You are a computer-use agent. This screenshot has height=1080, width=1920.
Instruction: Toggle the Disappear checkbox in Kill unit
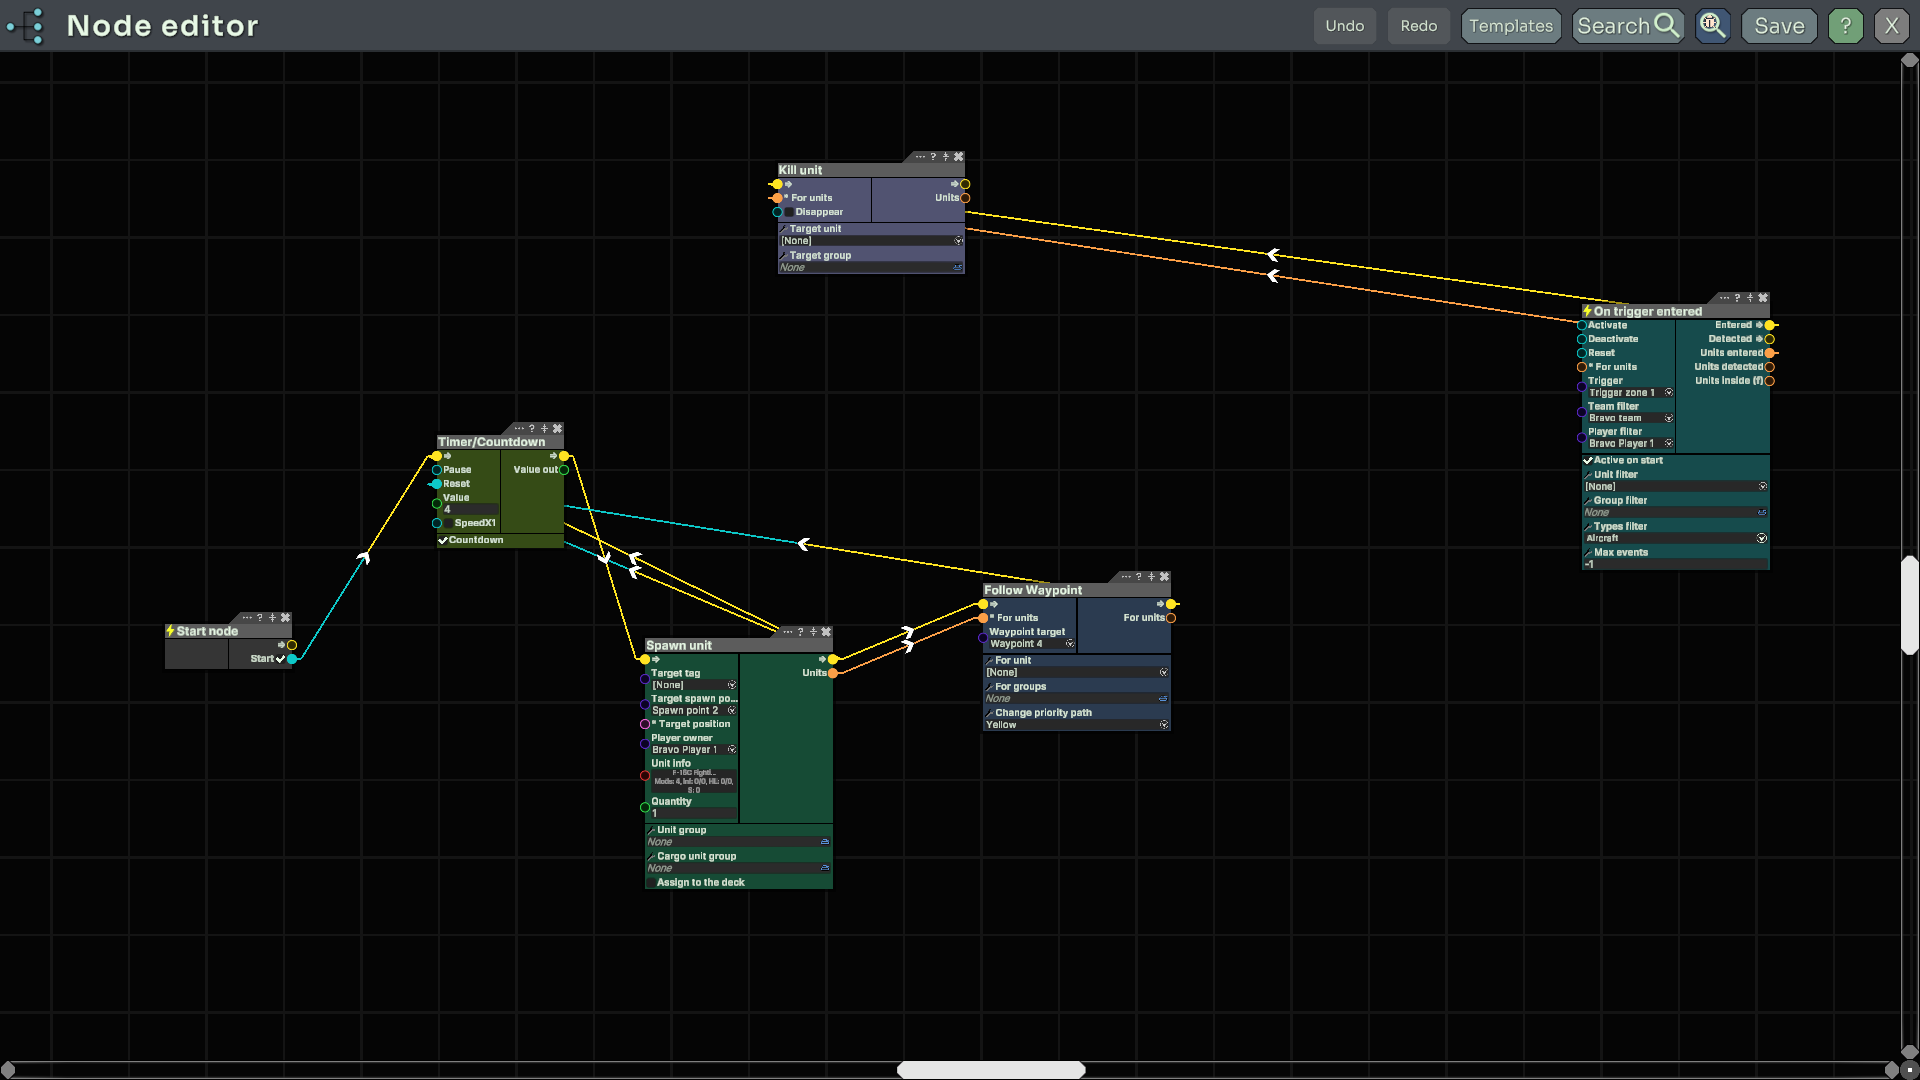pos(789,212)
